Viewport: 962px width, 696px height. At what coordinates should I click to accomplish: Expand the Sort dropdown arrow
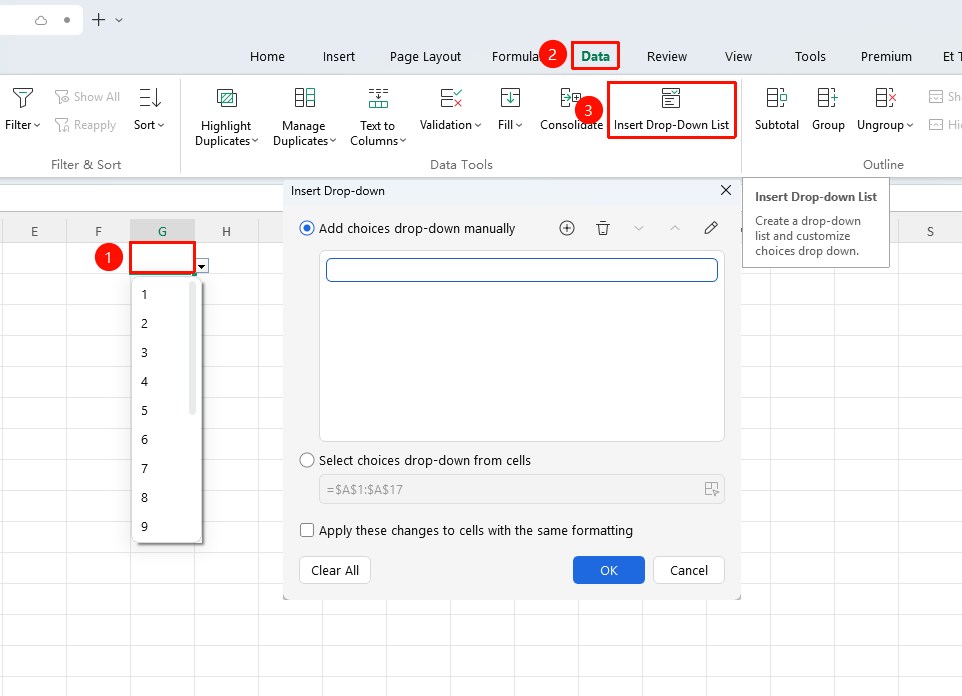[x=161, y=125]
